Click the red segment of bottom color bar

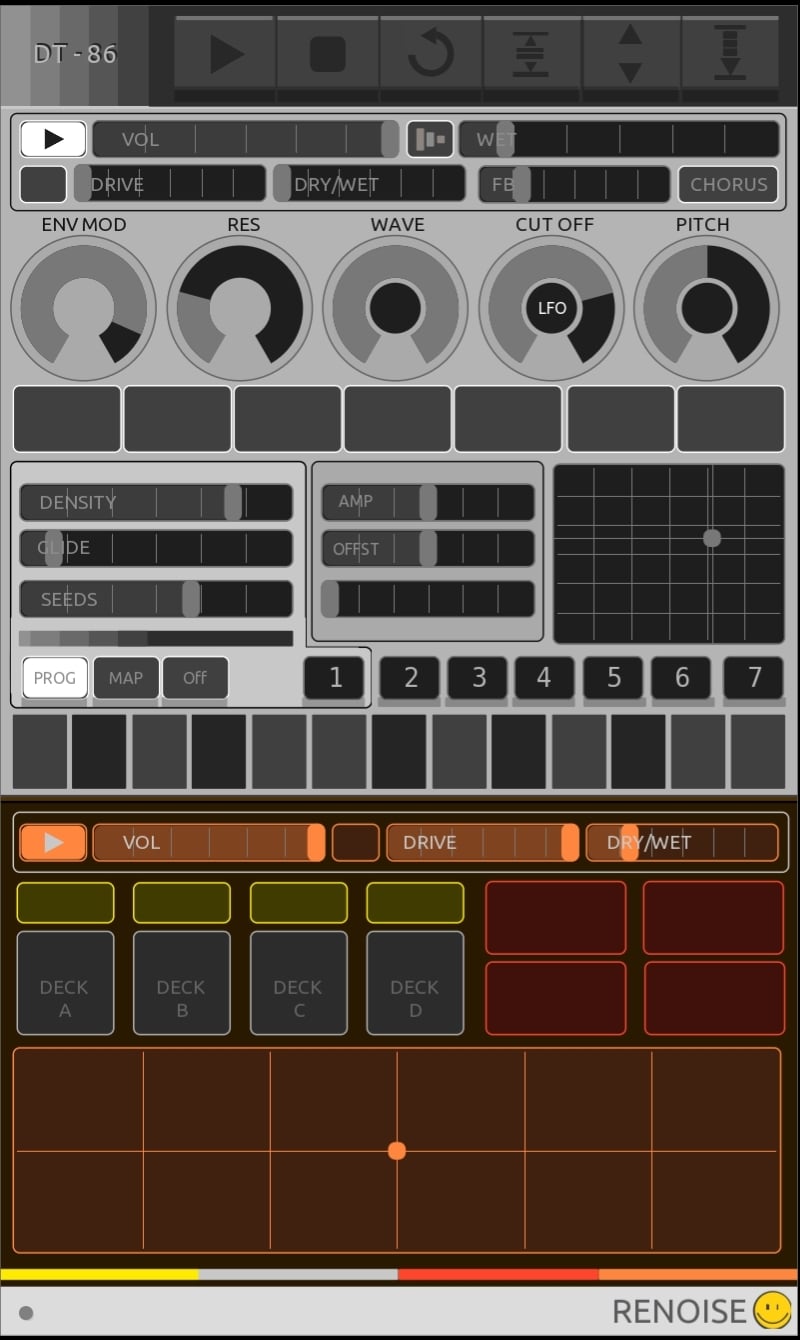(498, 1275)
